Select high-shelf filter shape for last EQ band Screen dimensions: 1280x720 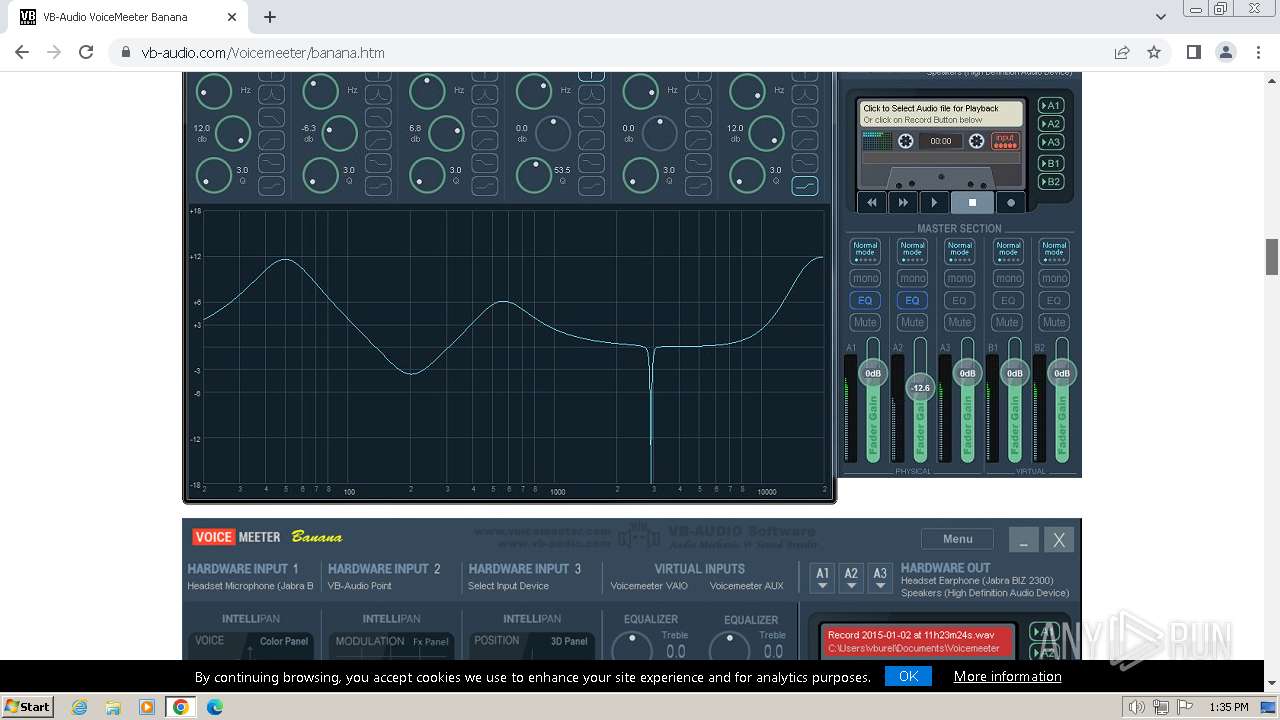pos(805,186)
